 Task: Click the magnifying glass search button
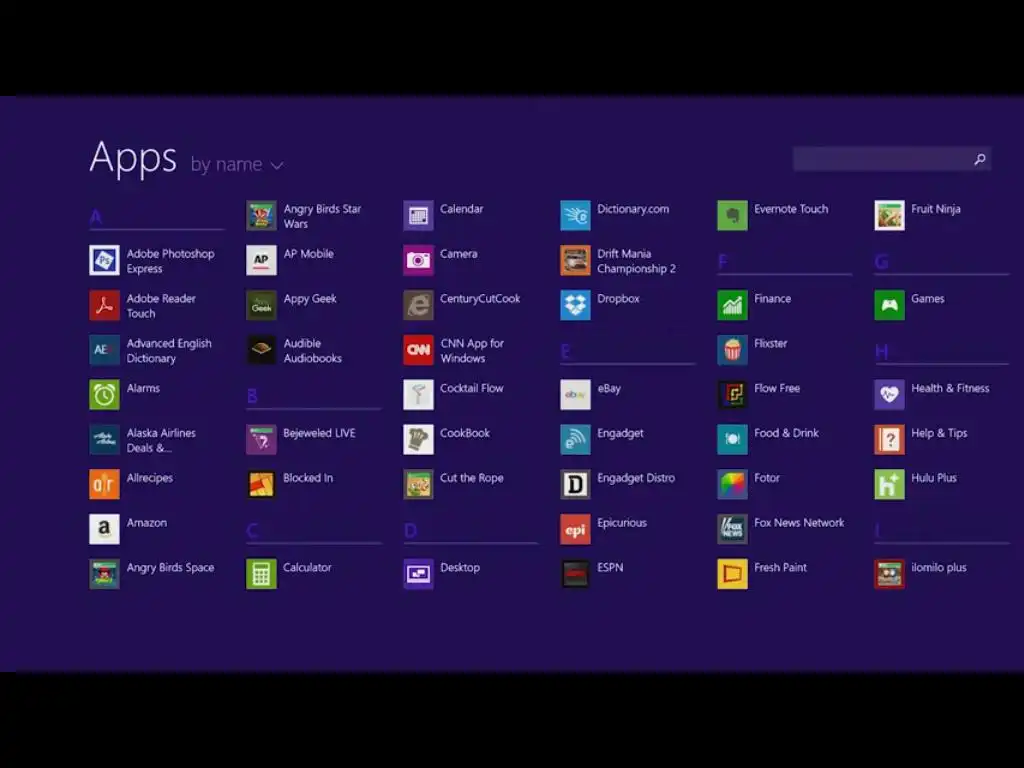click(x=980, y=159)
